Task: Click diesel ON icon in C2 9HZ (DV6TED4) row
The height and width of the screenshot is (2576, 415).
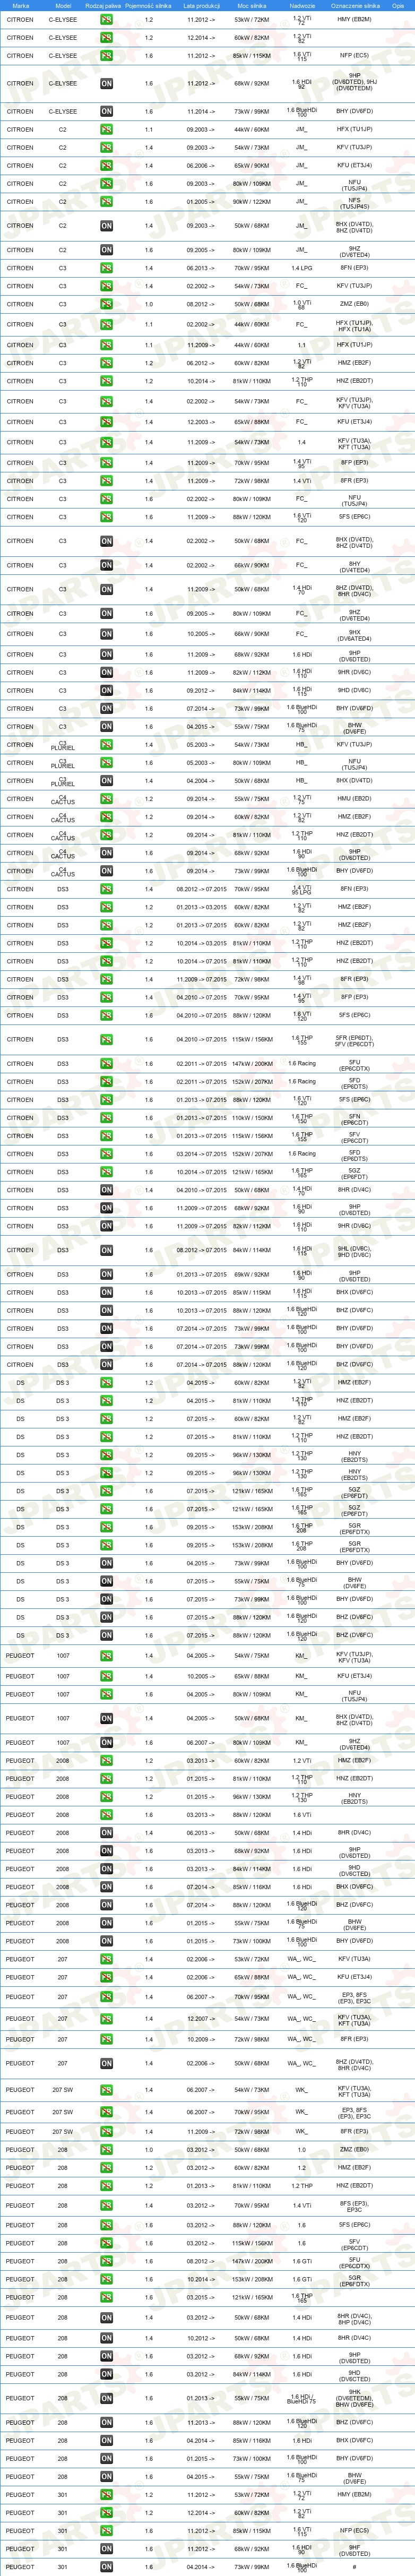Action: [106, 250]
